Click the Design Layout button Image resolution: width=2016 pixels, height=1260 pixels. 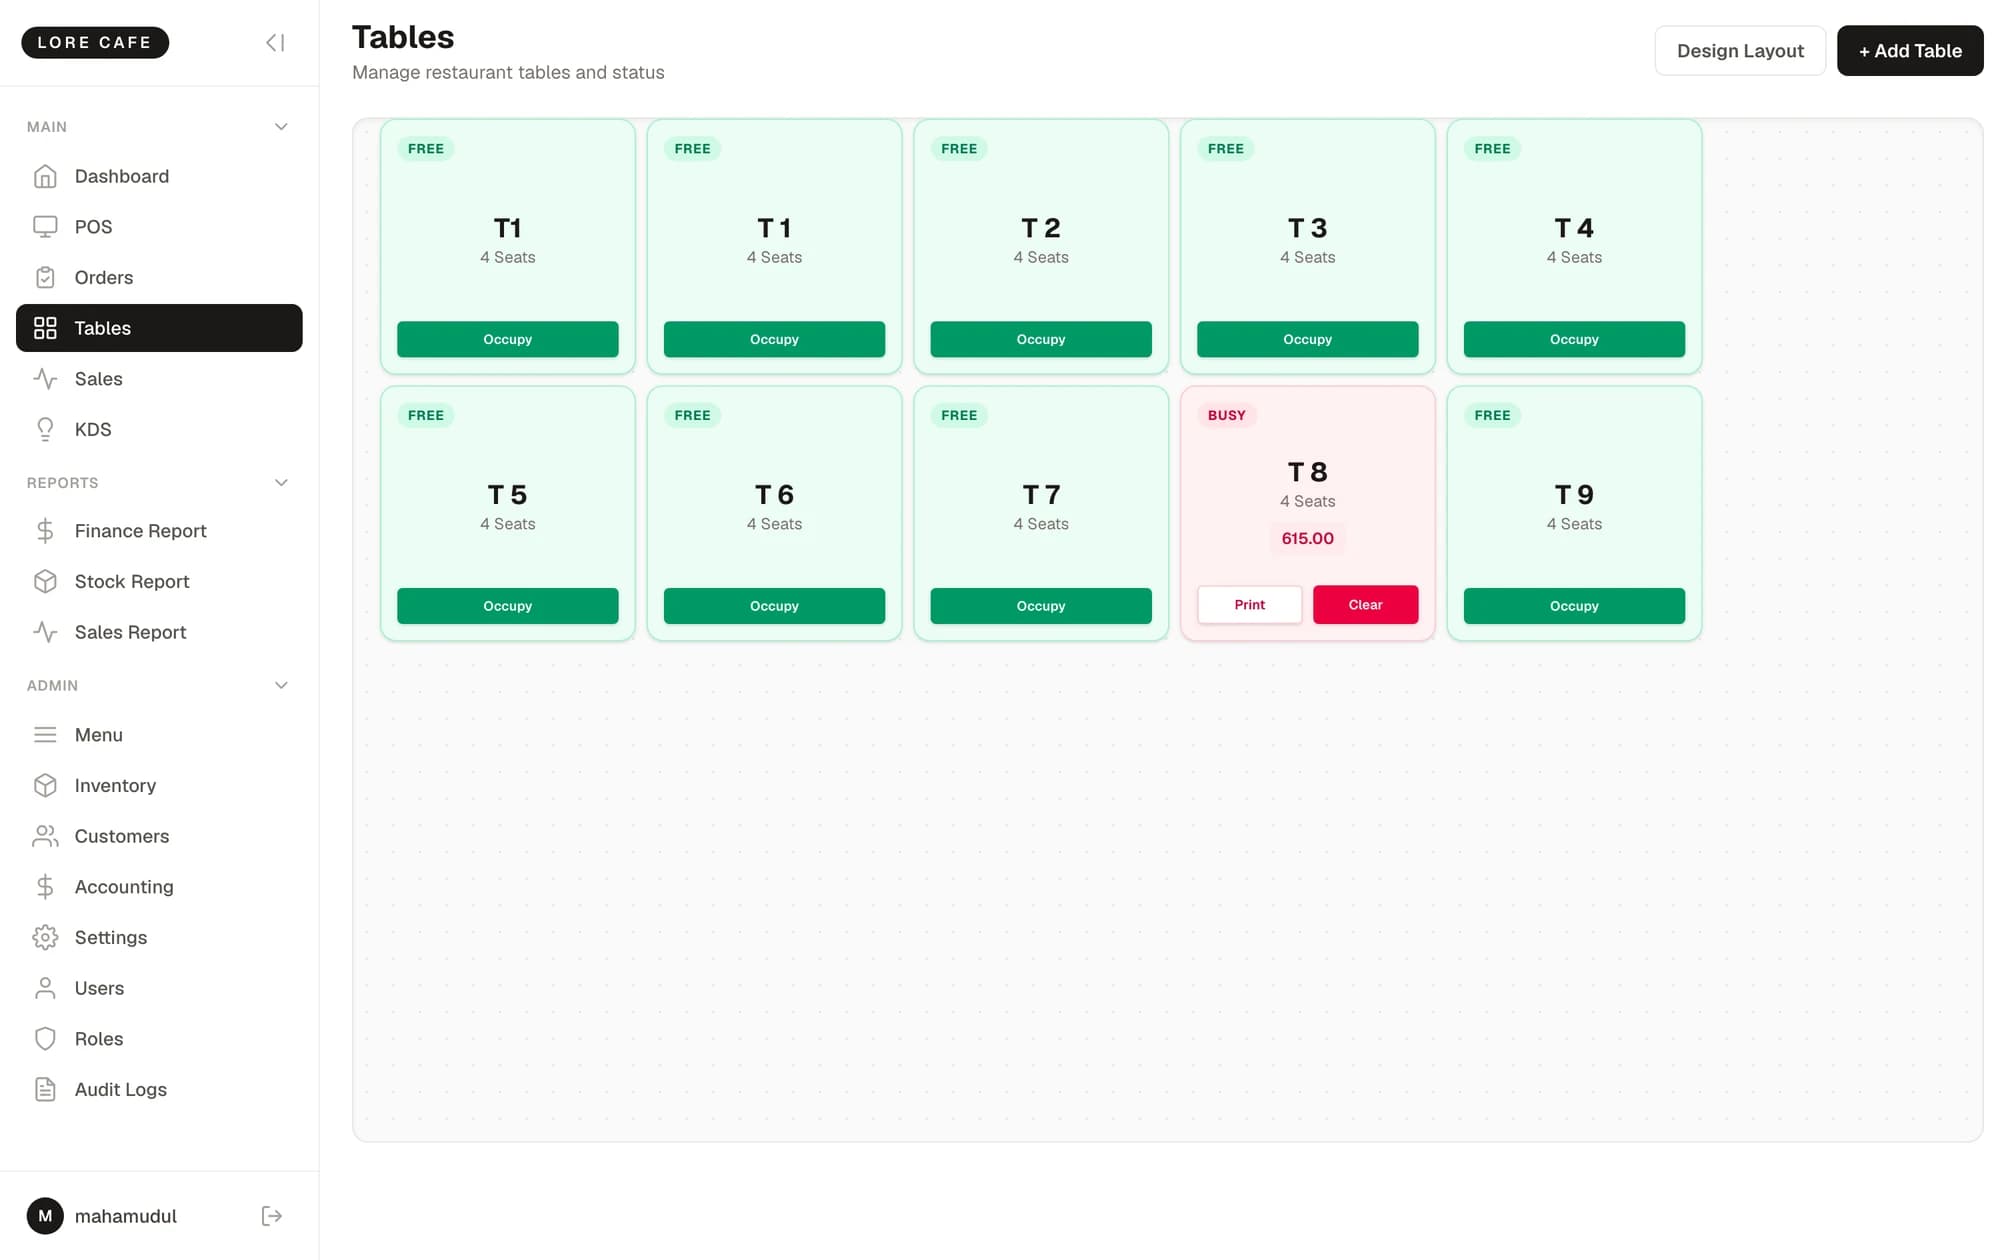pos(1740,51)
